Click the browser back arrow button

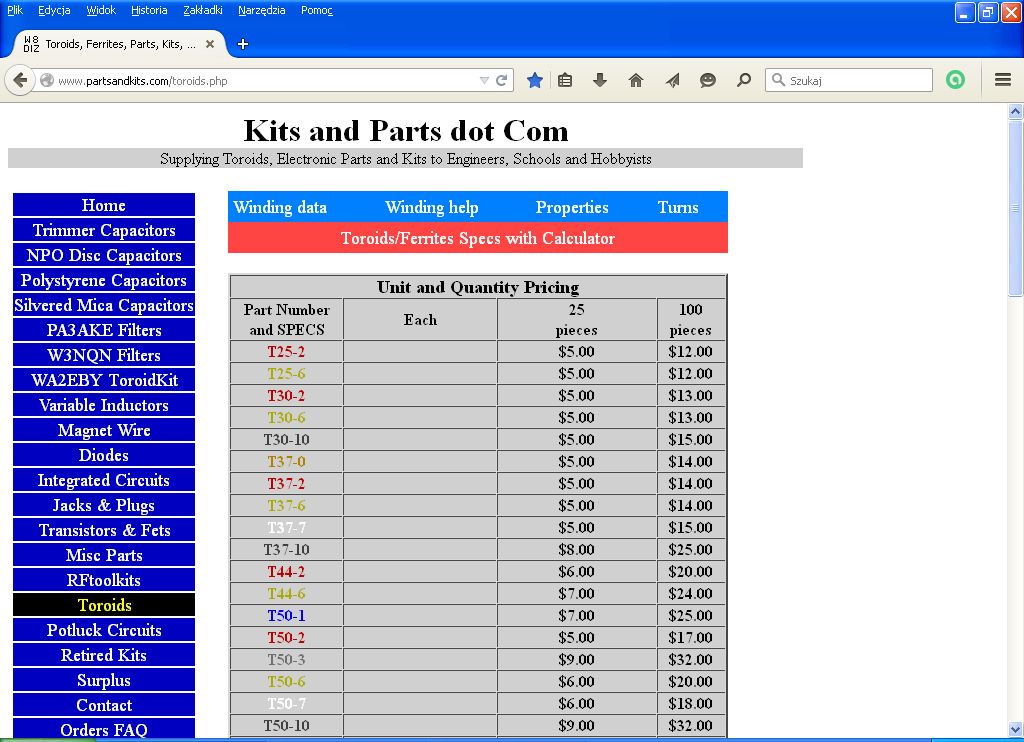pyautogui.click(x=20, y=80)
